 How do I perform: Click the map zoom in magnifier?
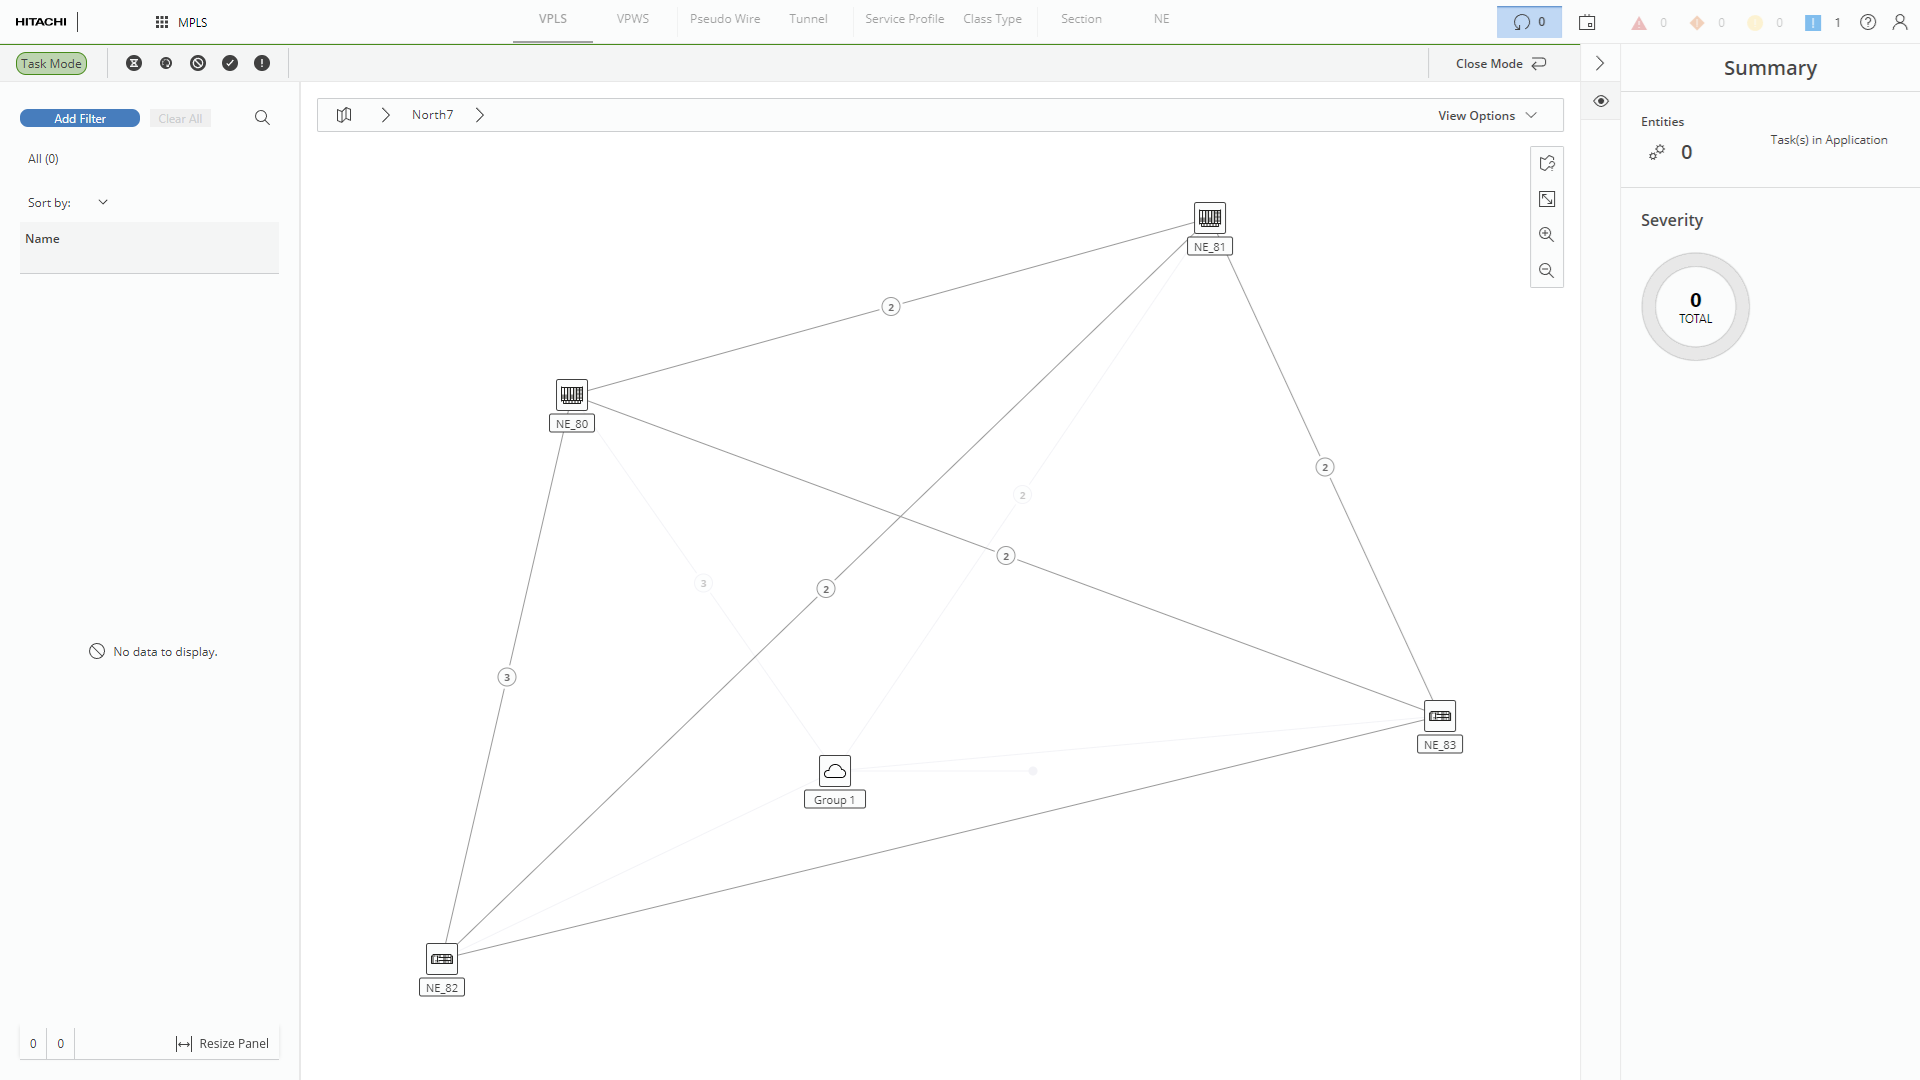(x=1547, y=235)
